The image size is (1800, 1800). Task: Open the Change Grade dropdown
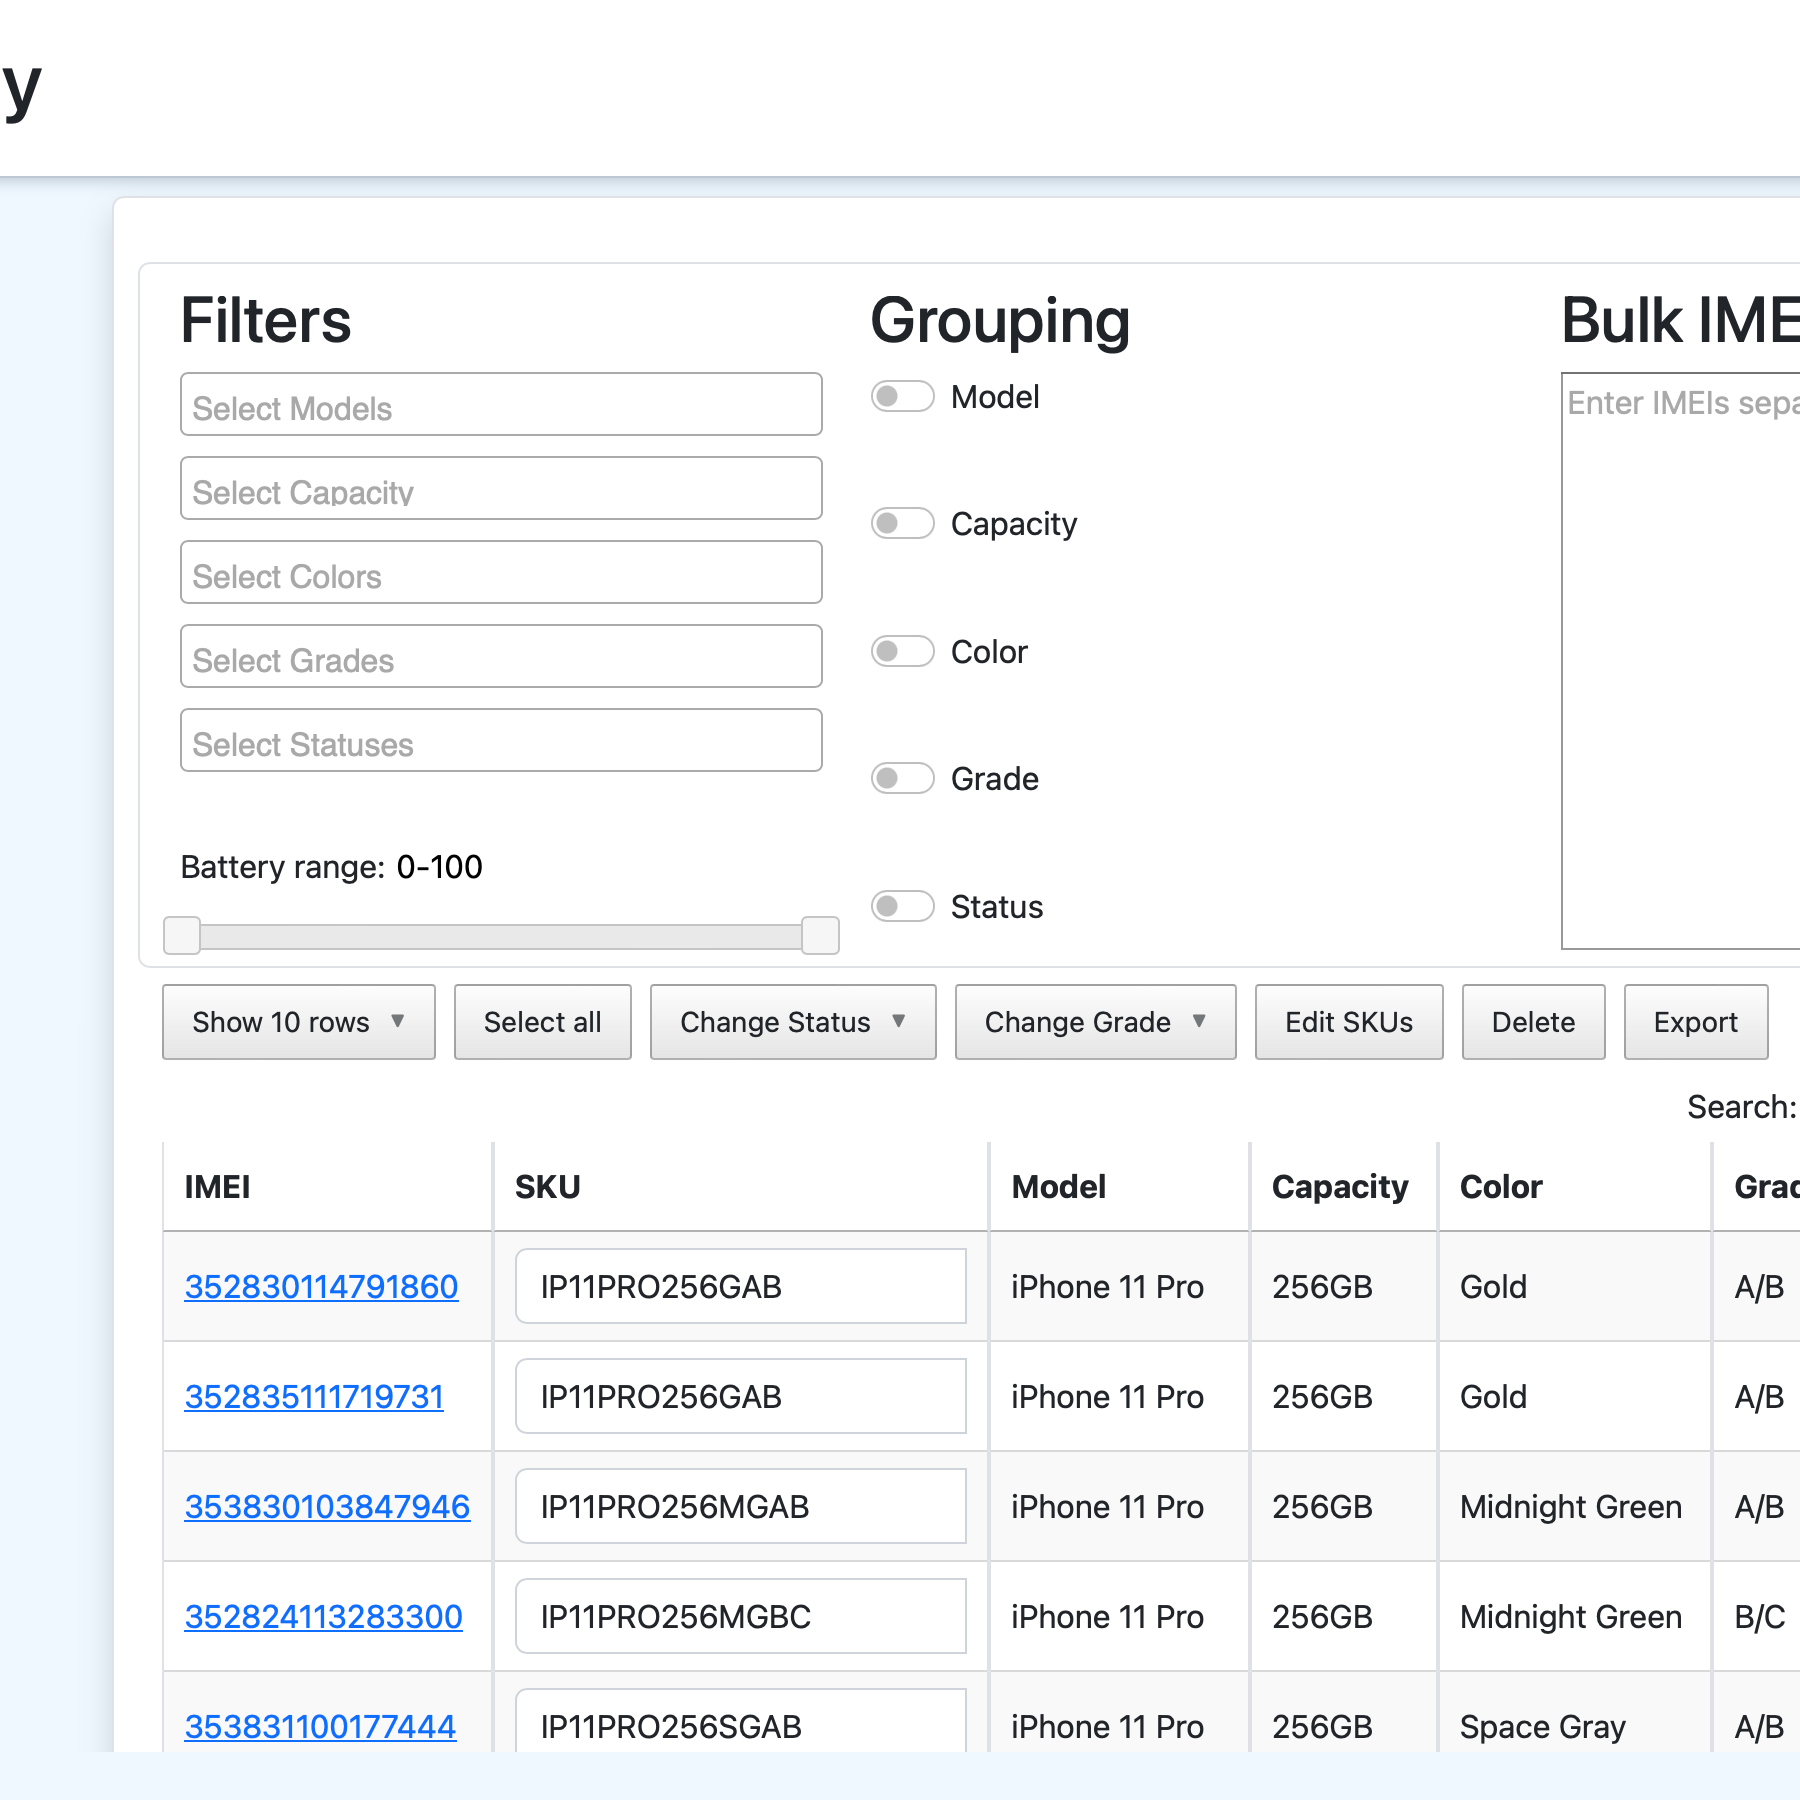tap(1096, 1022)
